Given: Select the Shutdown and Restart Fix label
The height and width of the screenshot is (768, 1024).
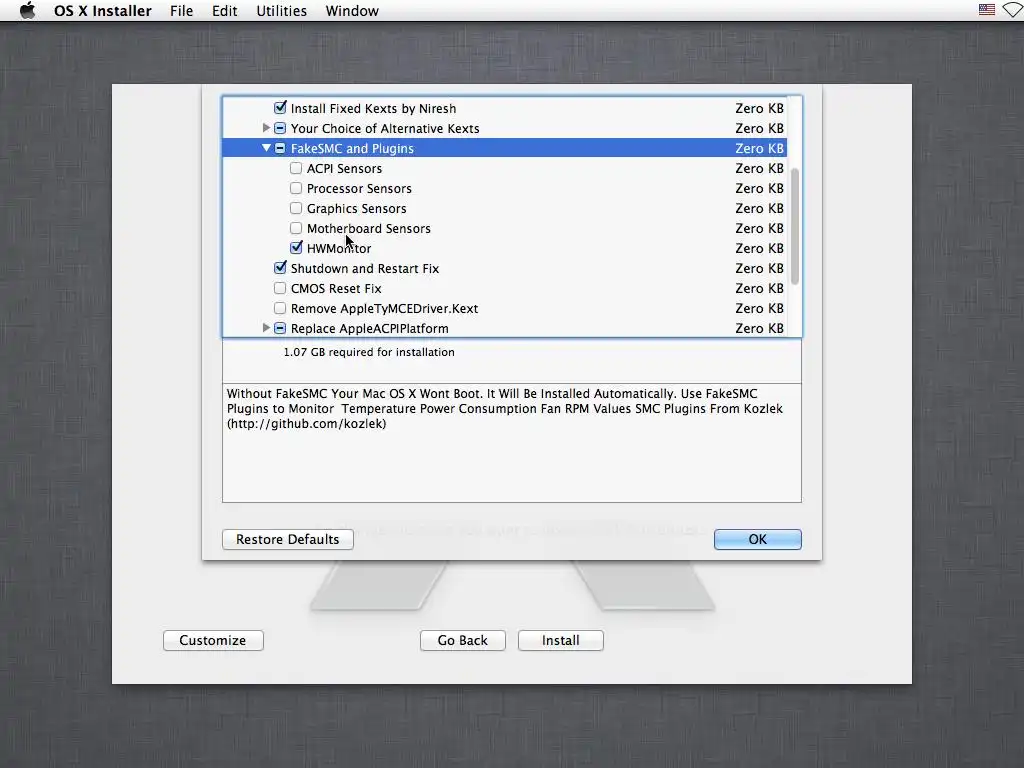Looking at the screenshot, I should click(364, 268).
